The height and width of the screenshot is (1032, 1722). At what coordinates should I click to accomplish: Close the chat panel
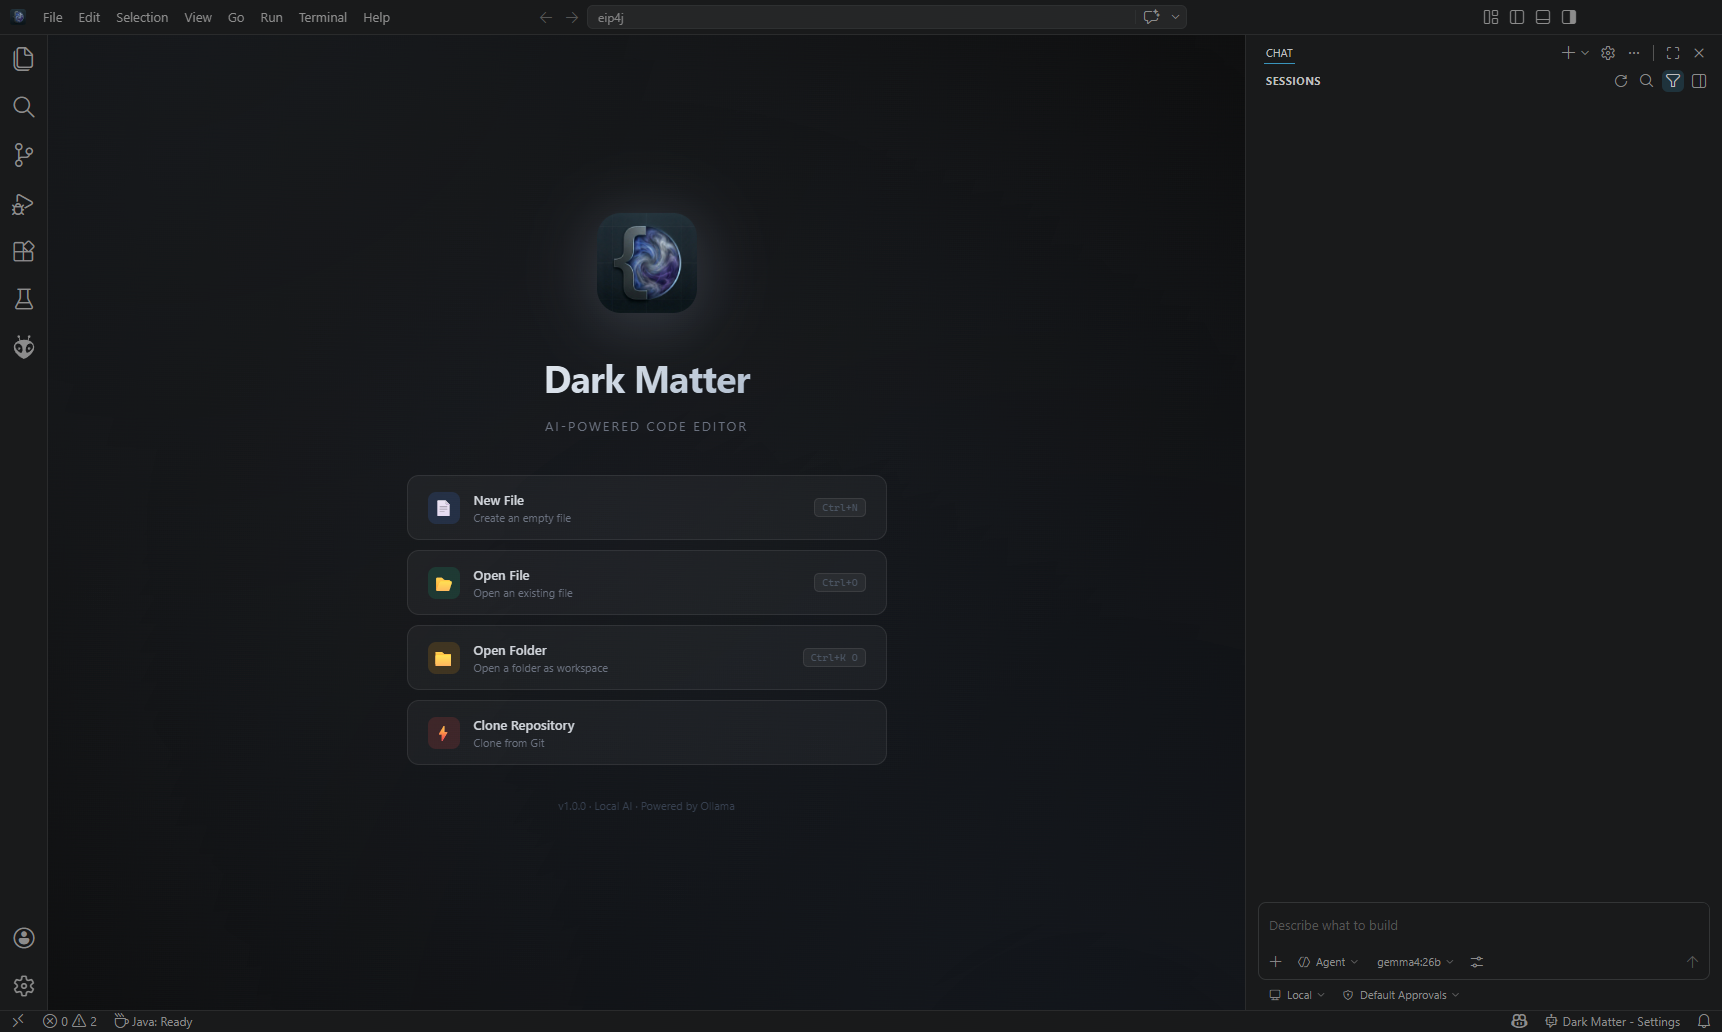1699,53
